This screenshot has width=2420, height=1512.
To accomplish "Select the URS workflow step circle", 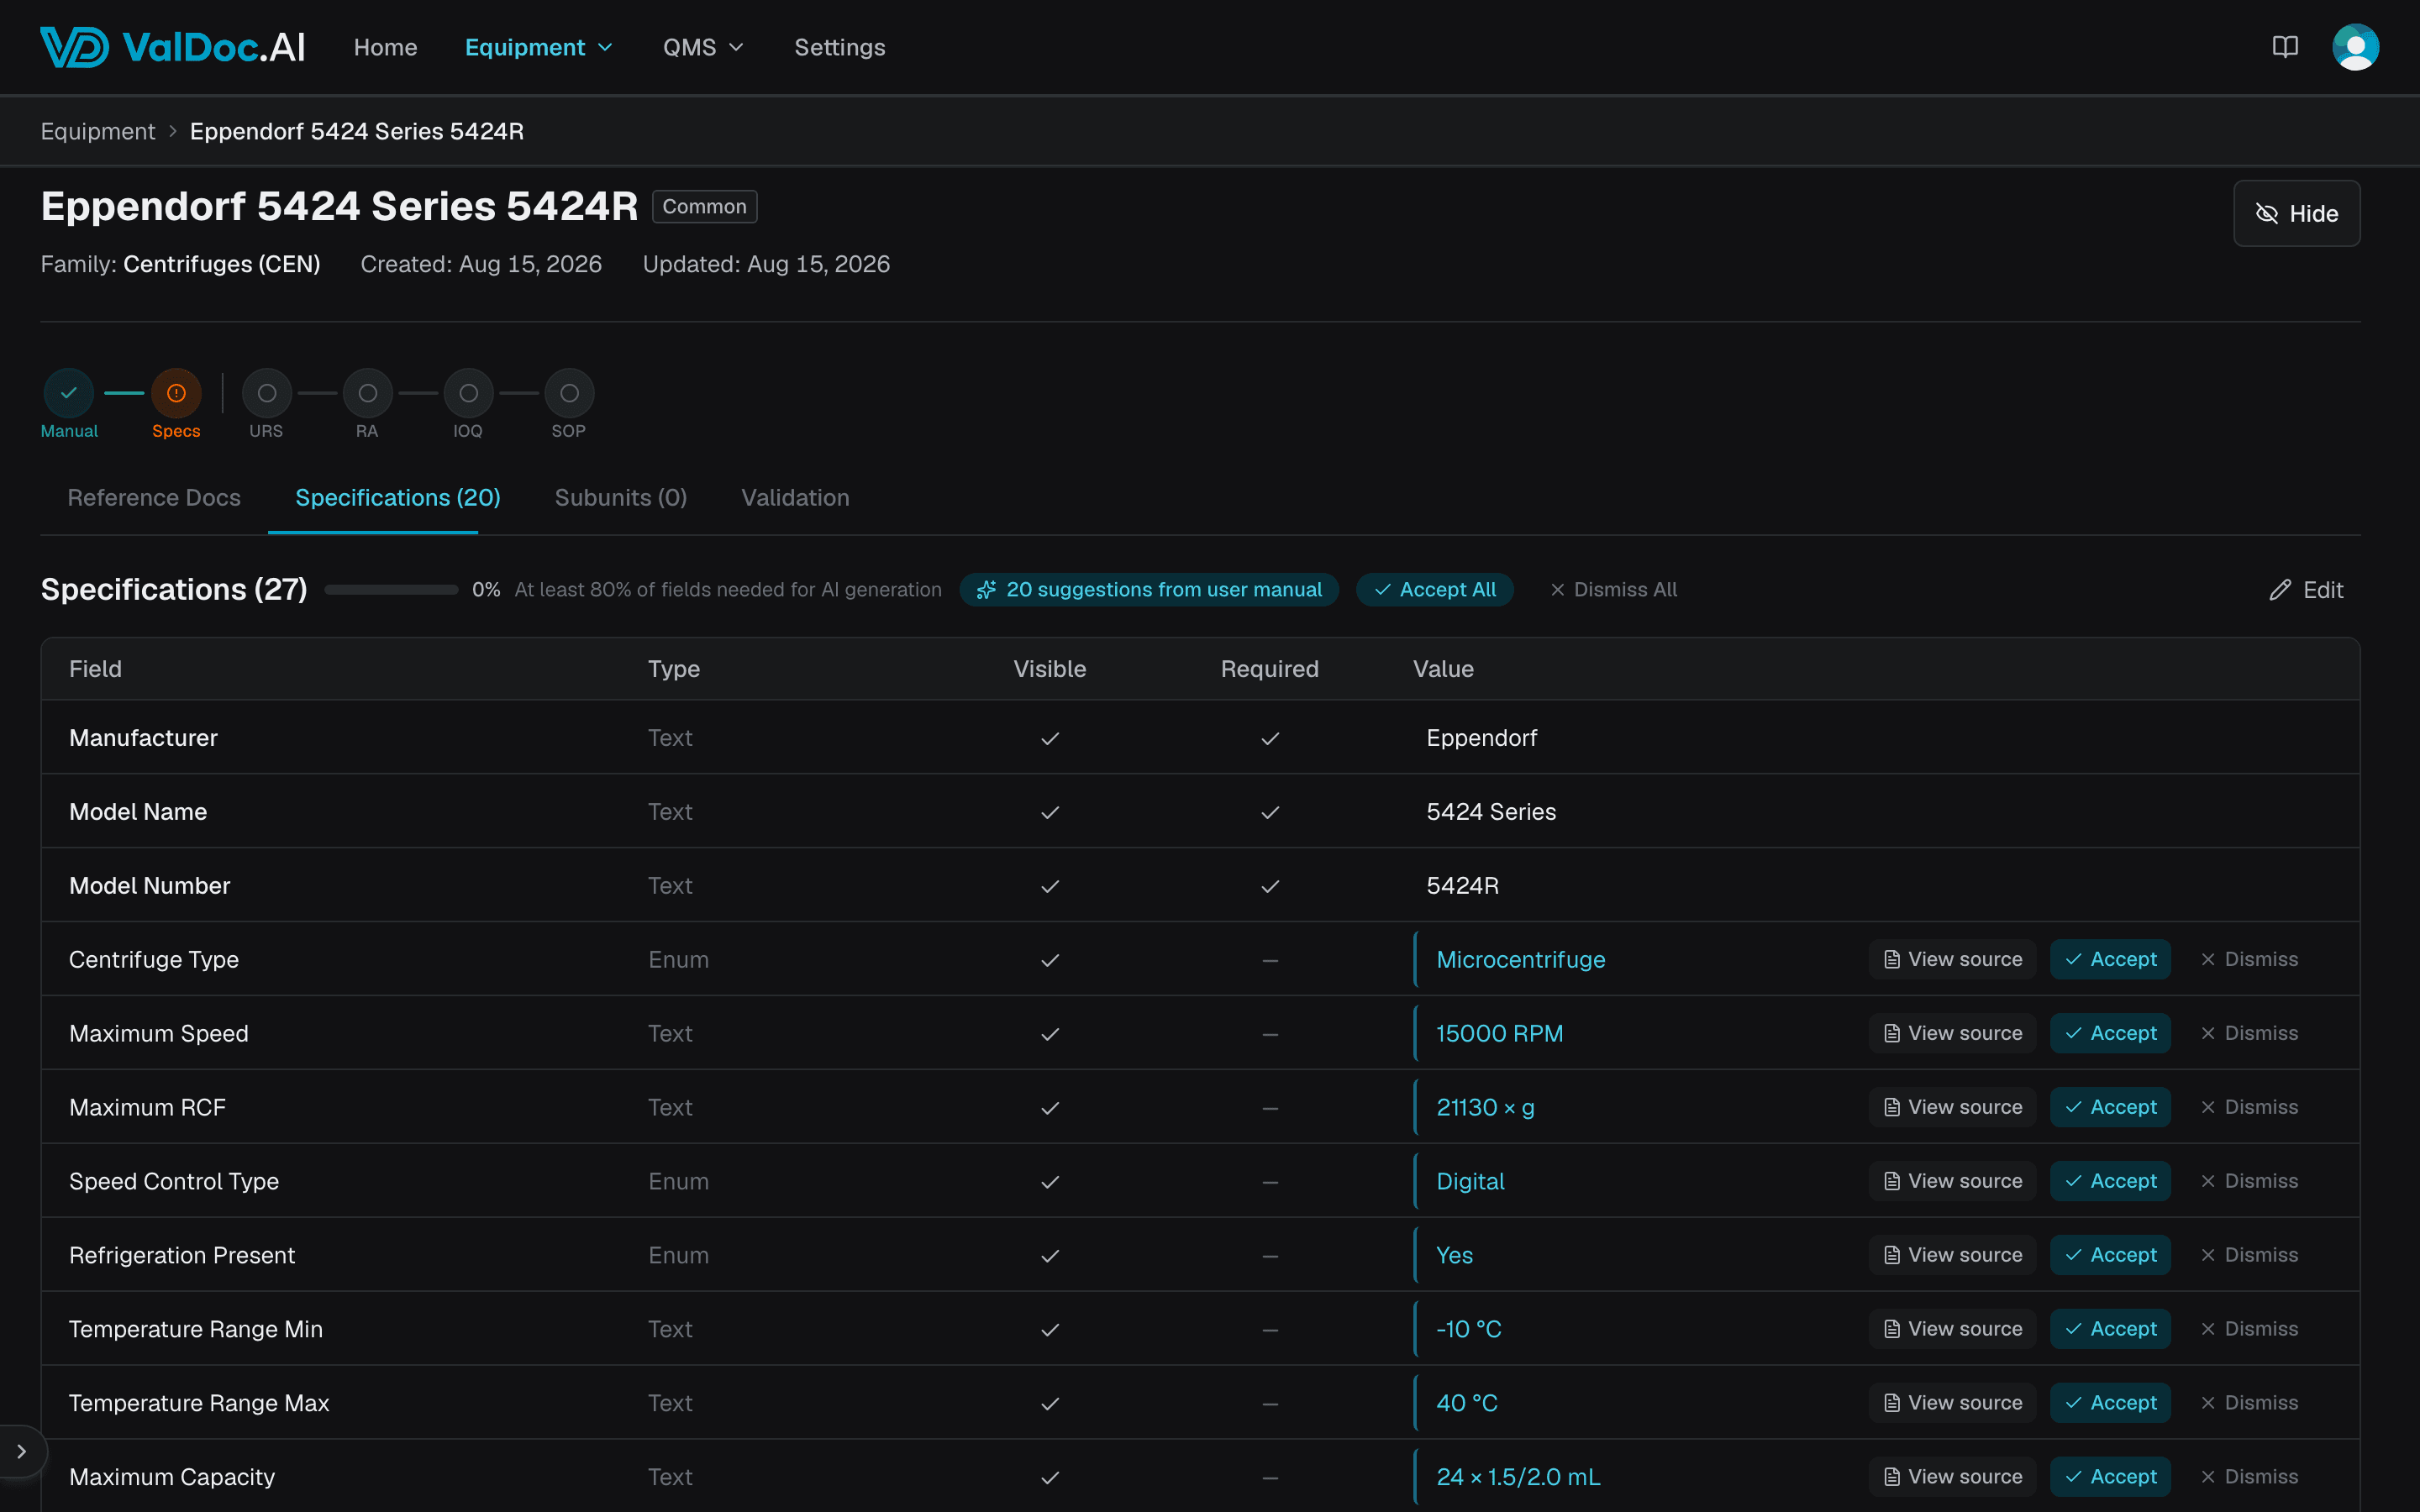I will pyautogui.click(x=267, y=393).
